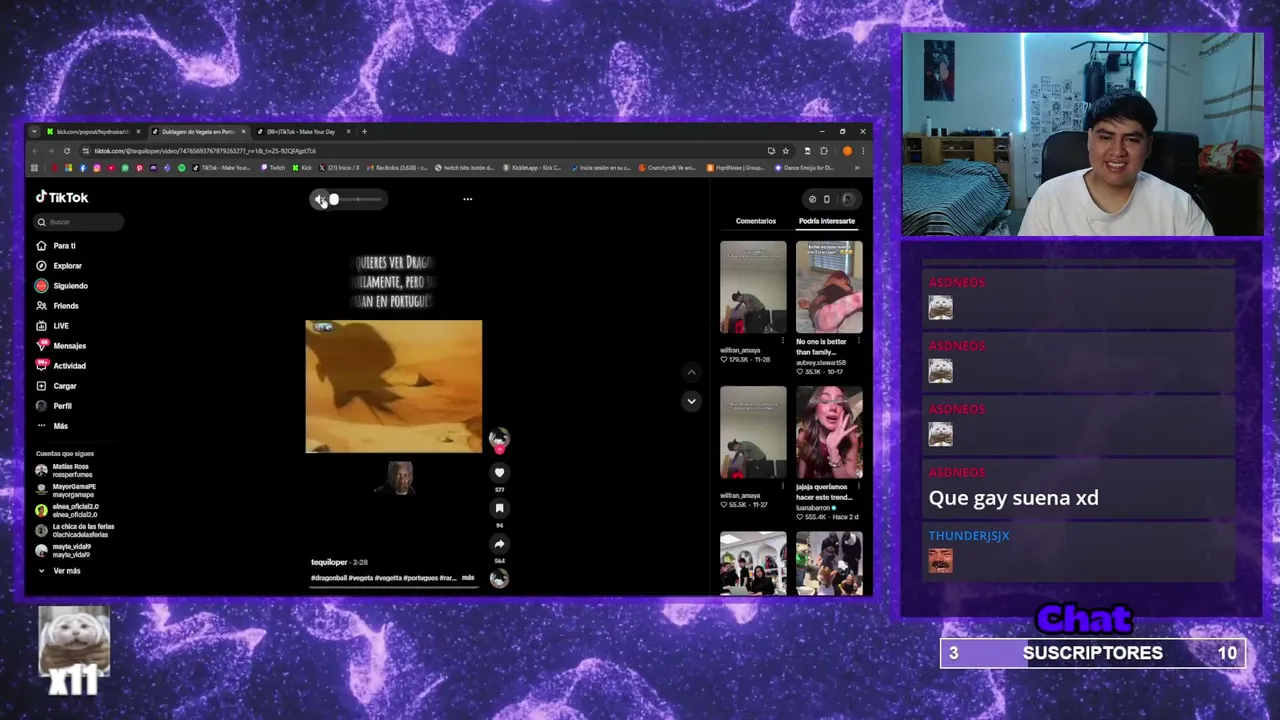Click the TikTok logo

pyautogui.click(x=62, y=197)
